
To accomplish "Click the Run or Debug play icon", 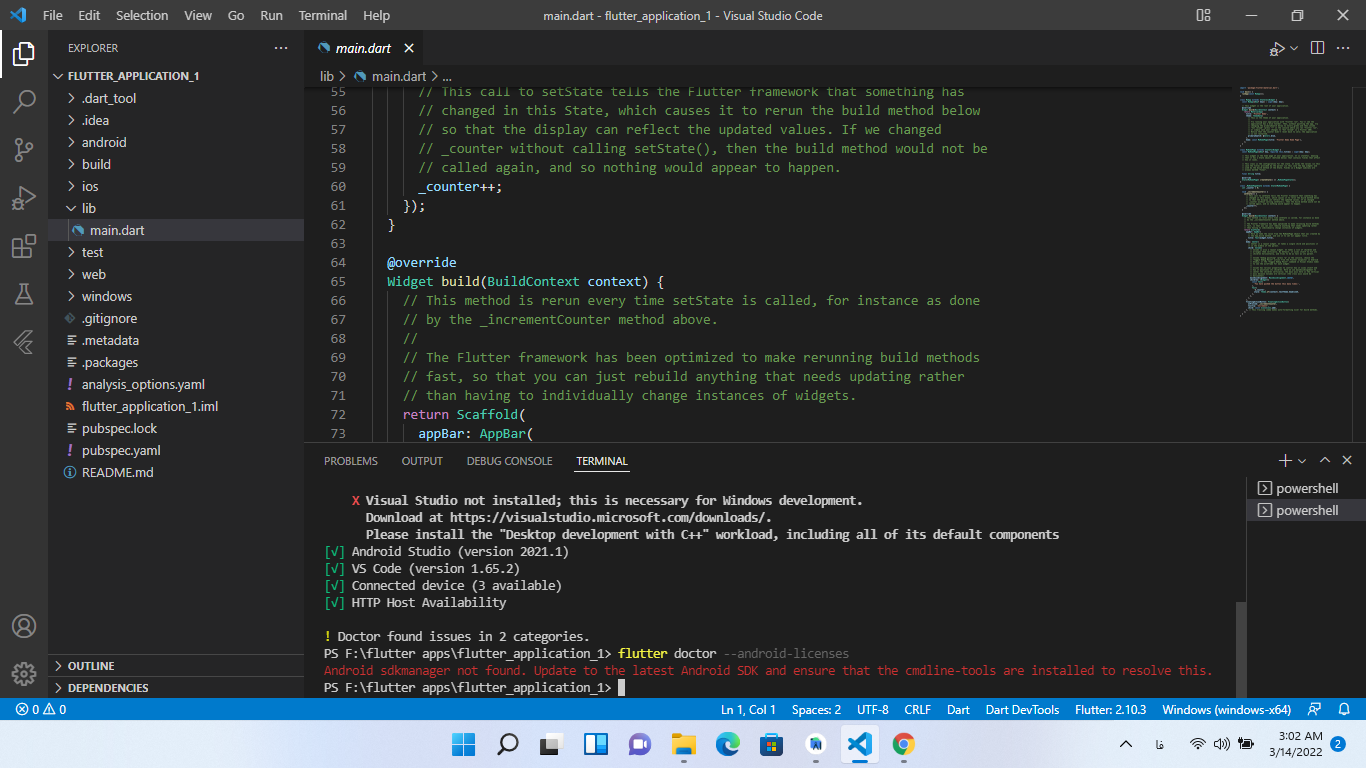I will (1277, 48).
